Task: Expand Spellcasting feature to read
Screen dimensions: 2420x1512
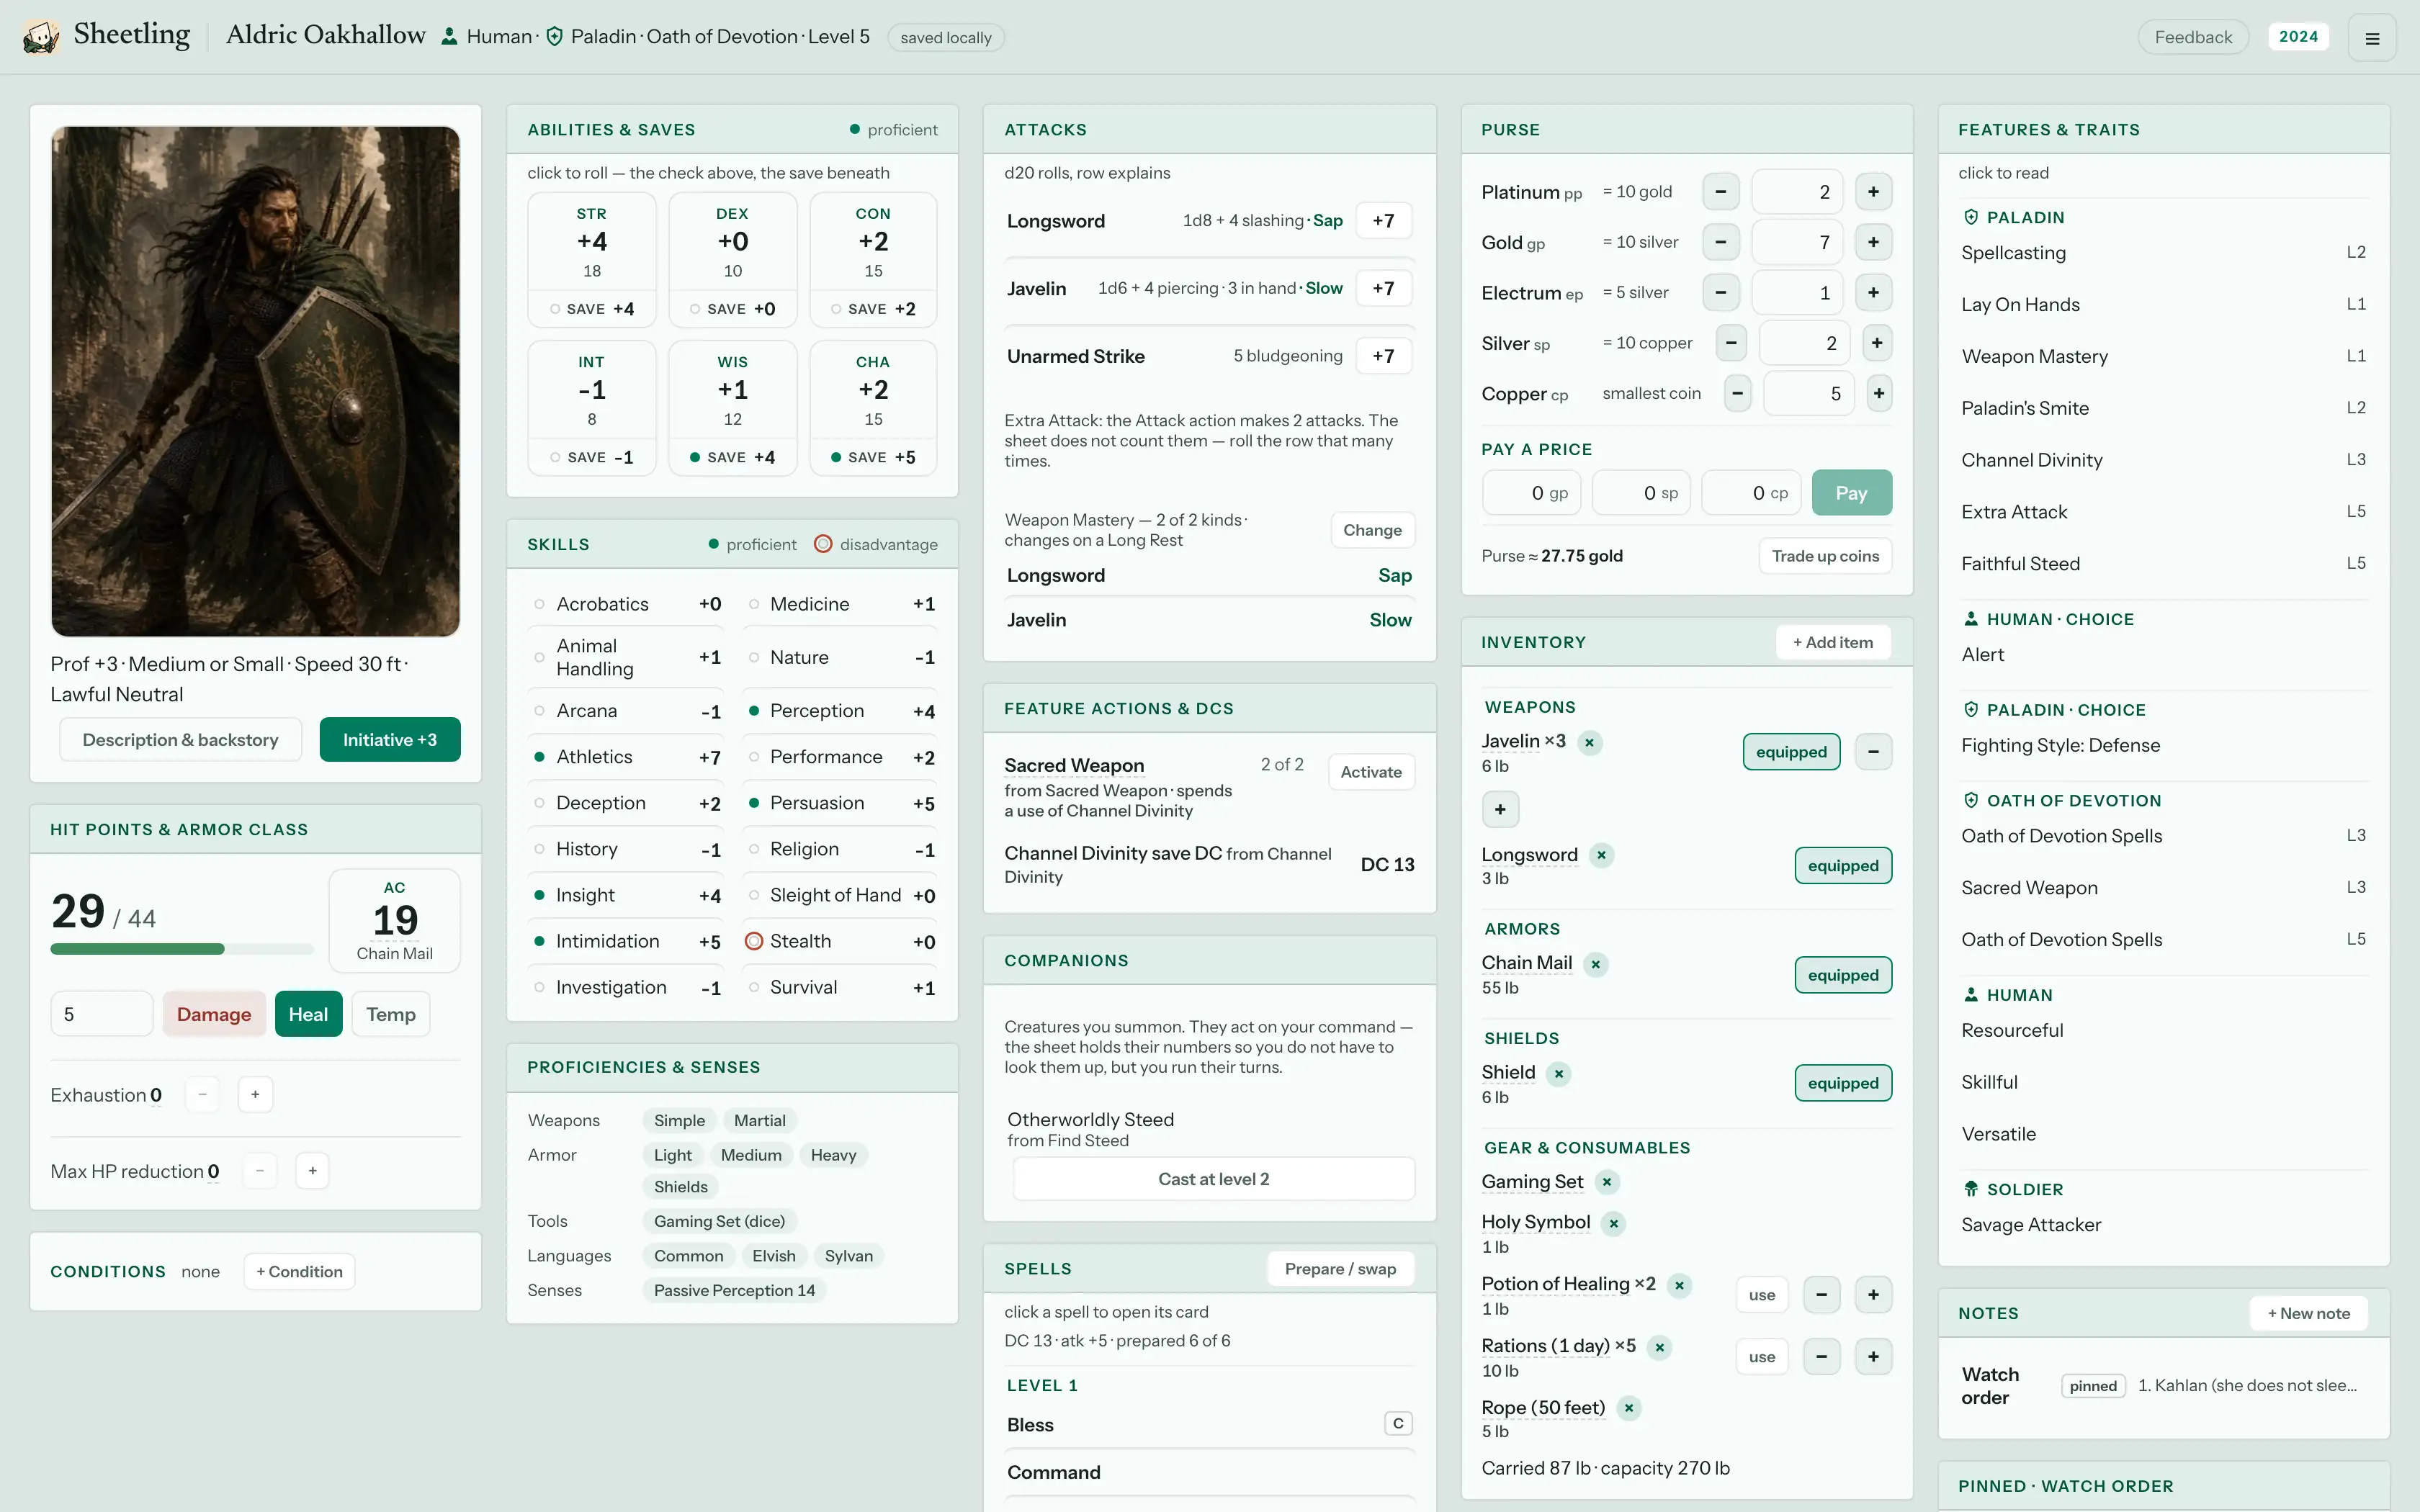Action: click(x=2163, y=253)
